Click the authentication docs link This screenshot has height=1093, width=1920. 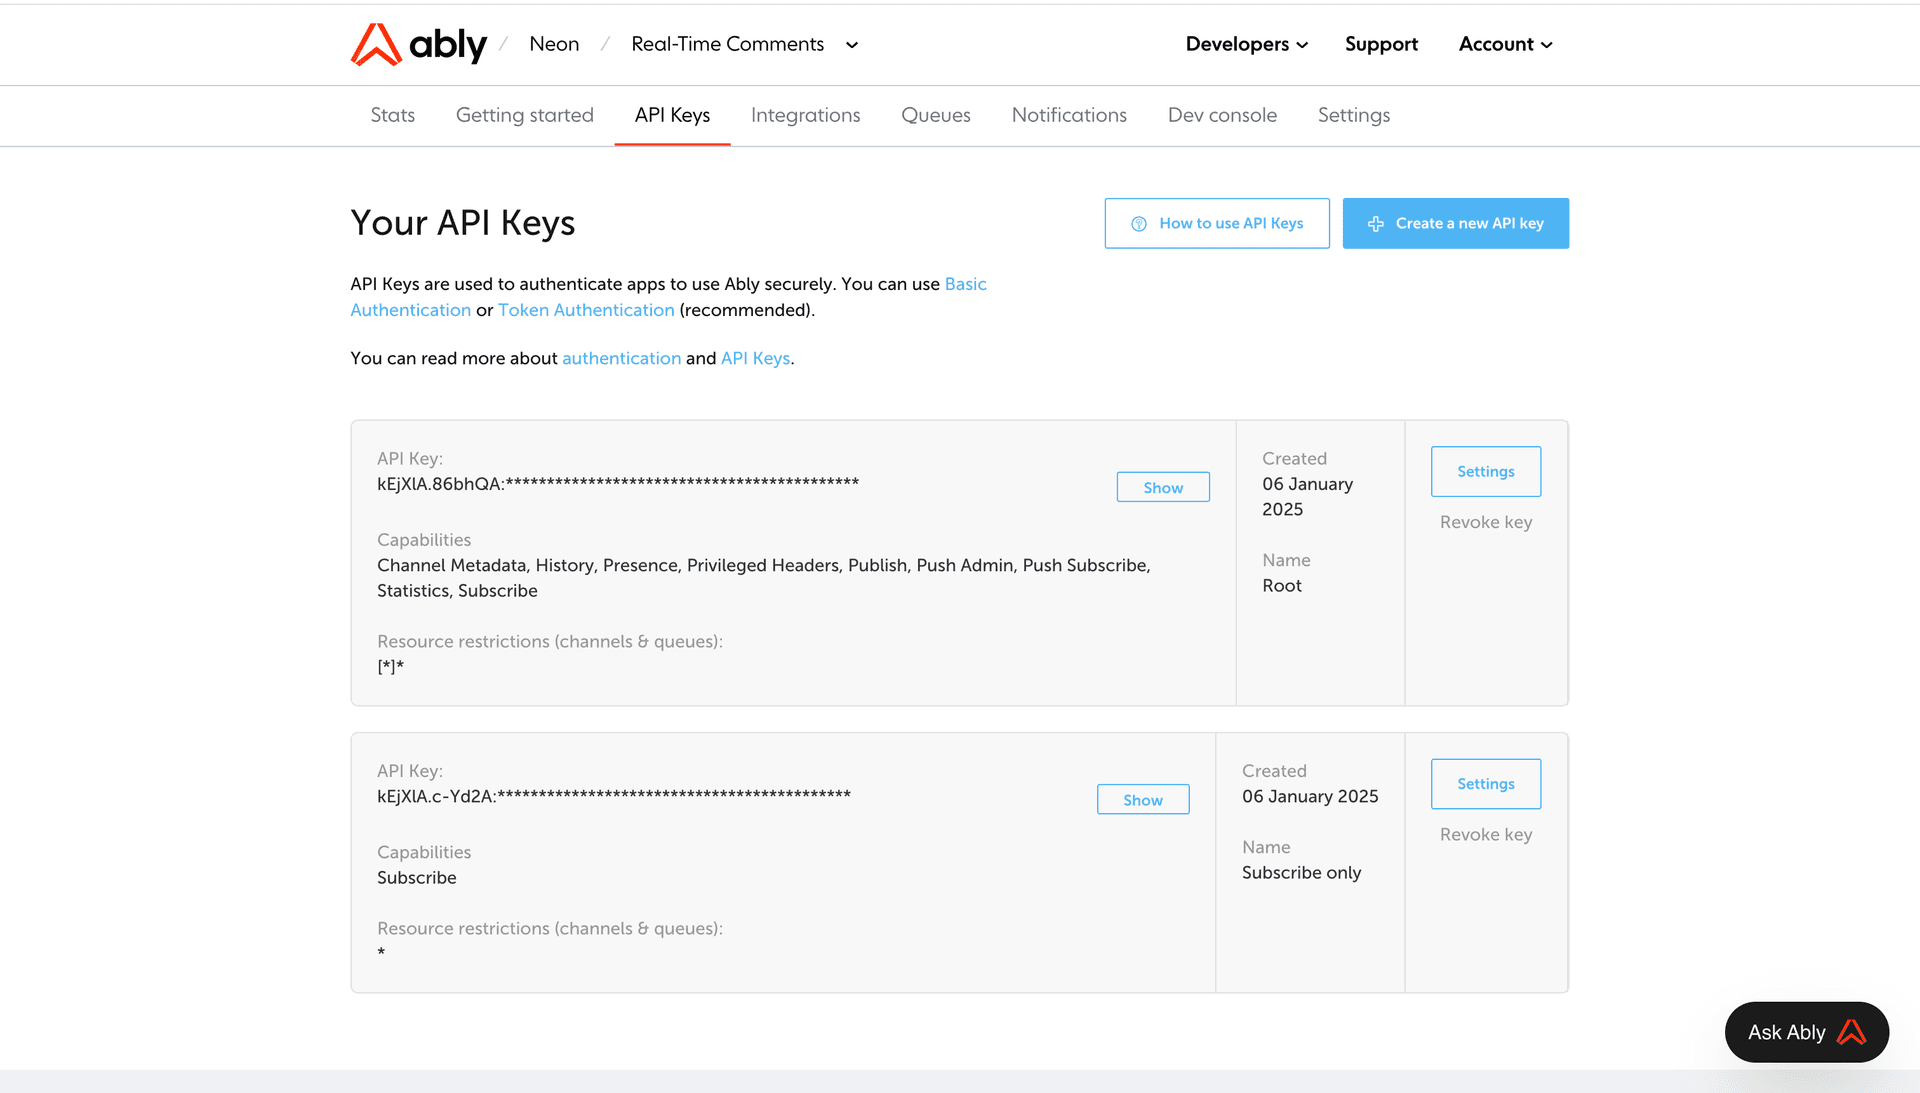(621, 358)
